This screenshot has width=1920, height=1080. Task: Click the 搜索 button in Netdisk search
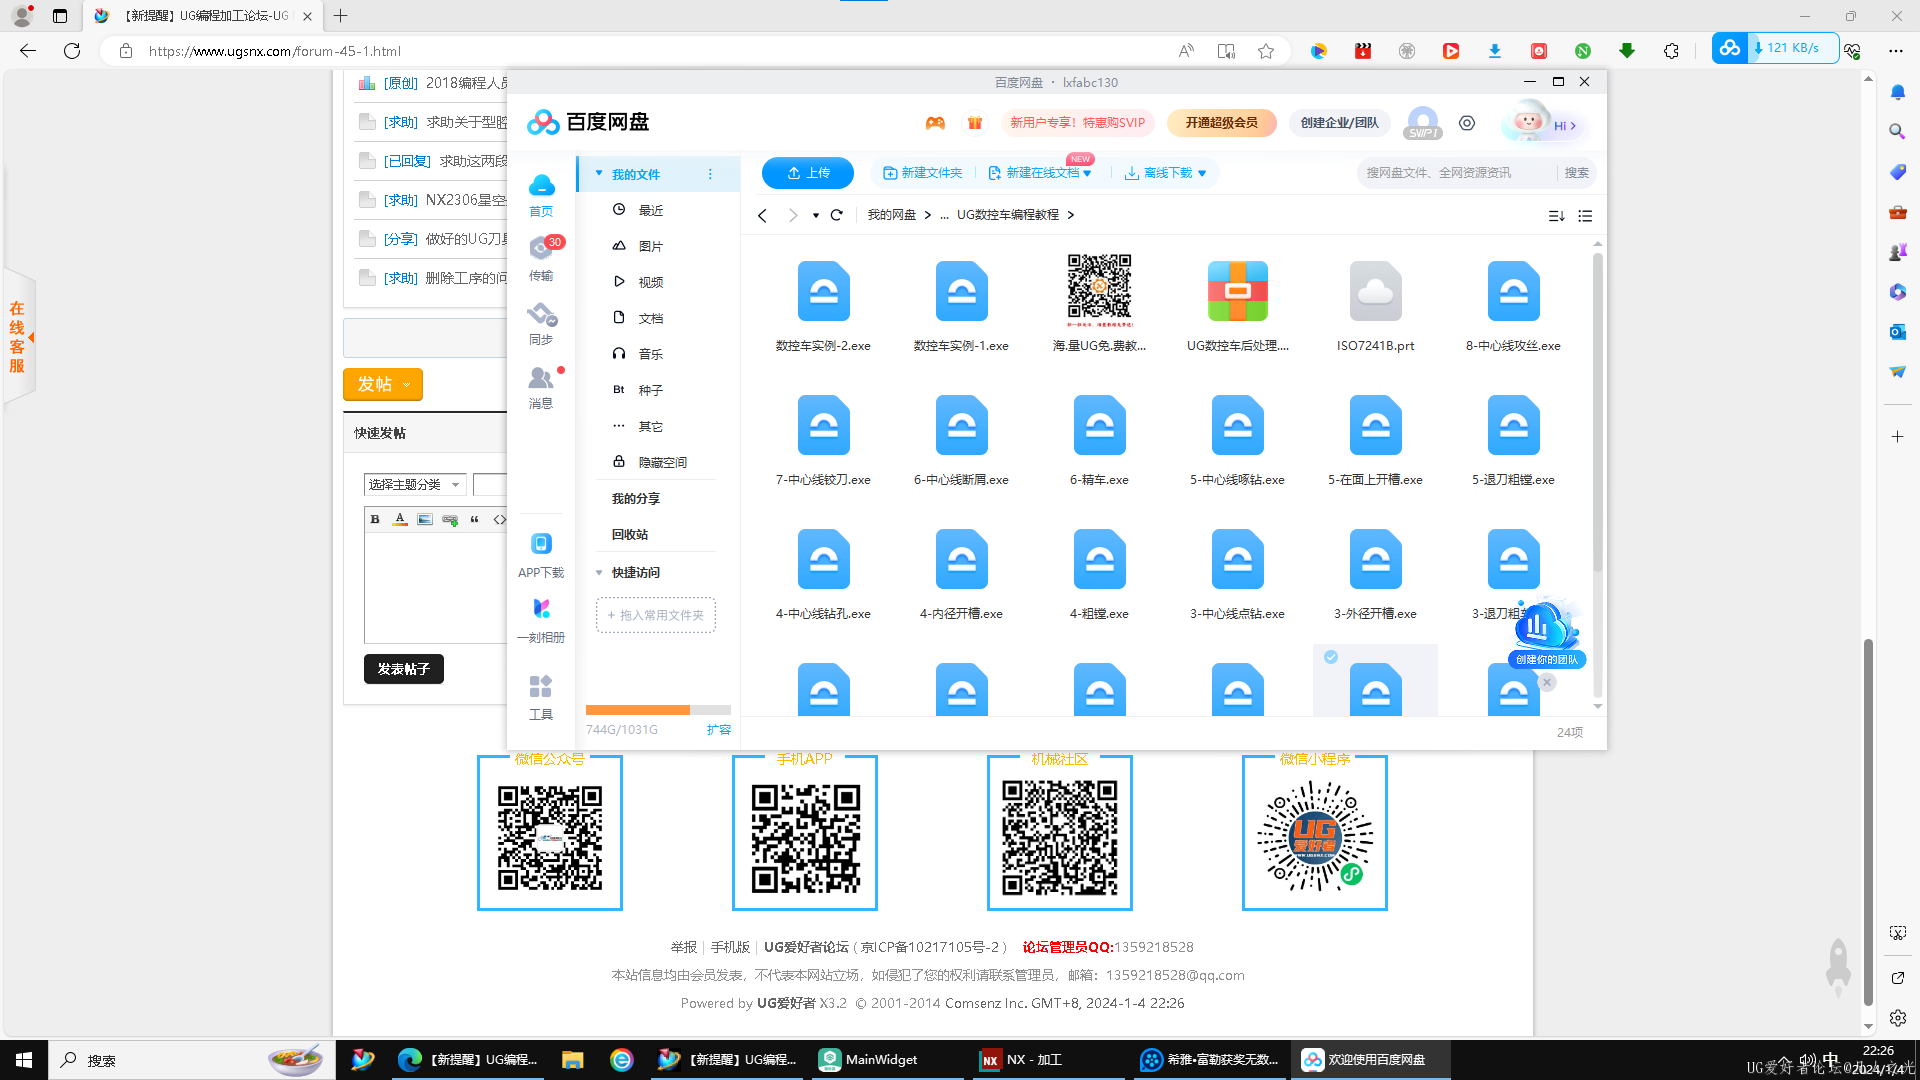(x=1577, y=173)
